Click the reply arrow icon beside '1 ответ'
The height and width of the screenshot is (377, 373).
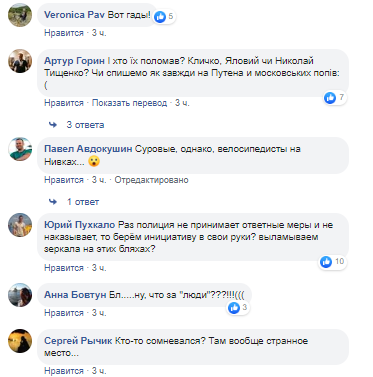[x=53, y=202]
